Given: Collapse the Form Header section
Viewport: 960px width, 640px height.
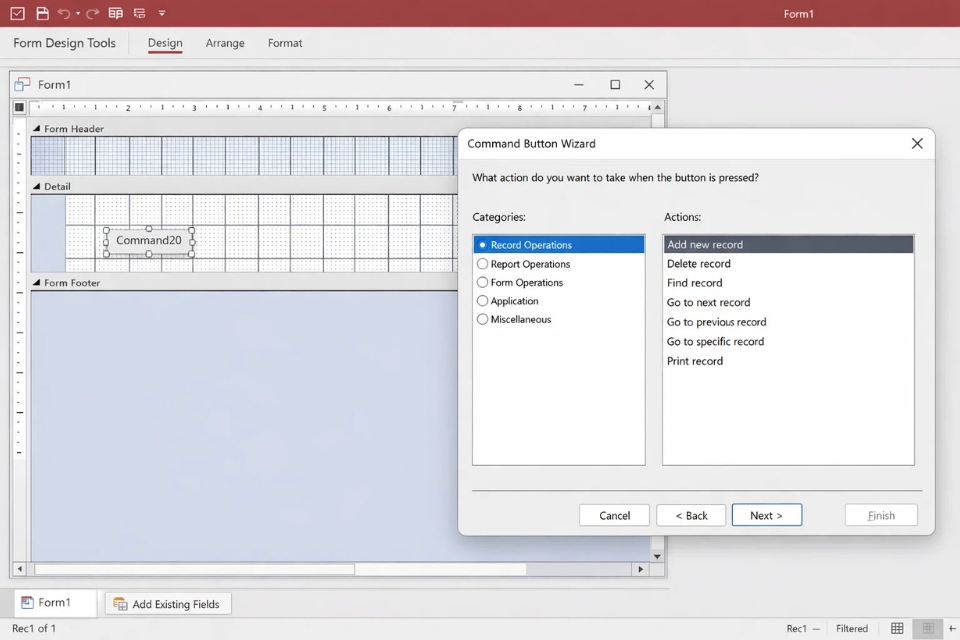Looking at the screenshot, I should [x=37, y=129].
